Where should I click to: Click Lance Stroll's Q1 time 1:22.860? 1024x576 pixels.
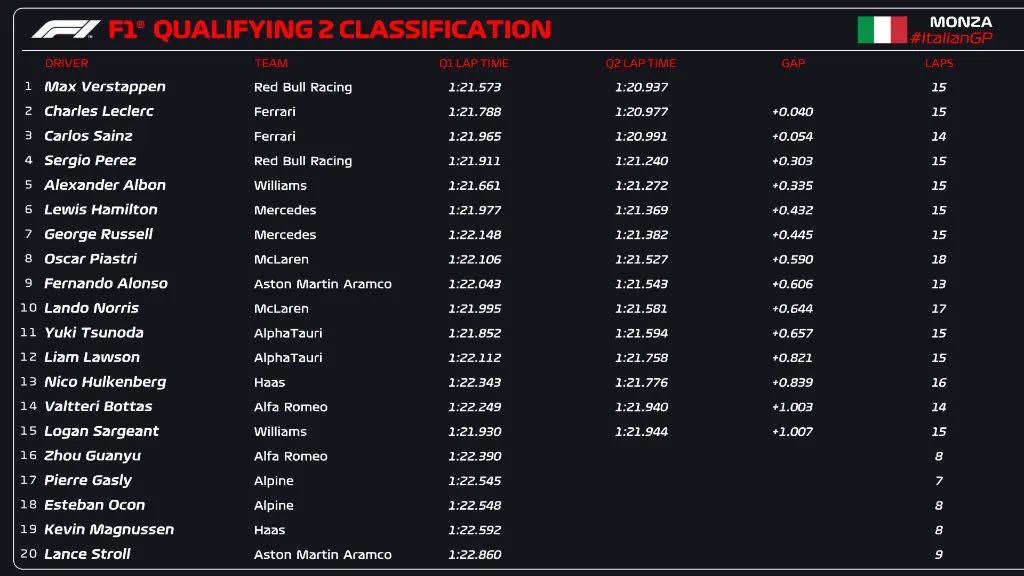pos(474,555)
